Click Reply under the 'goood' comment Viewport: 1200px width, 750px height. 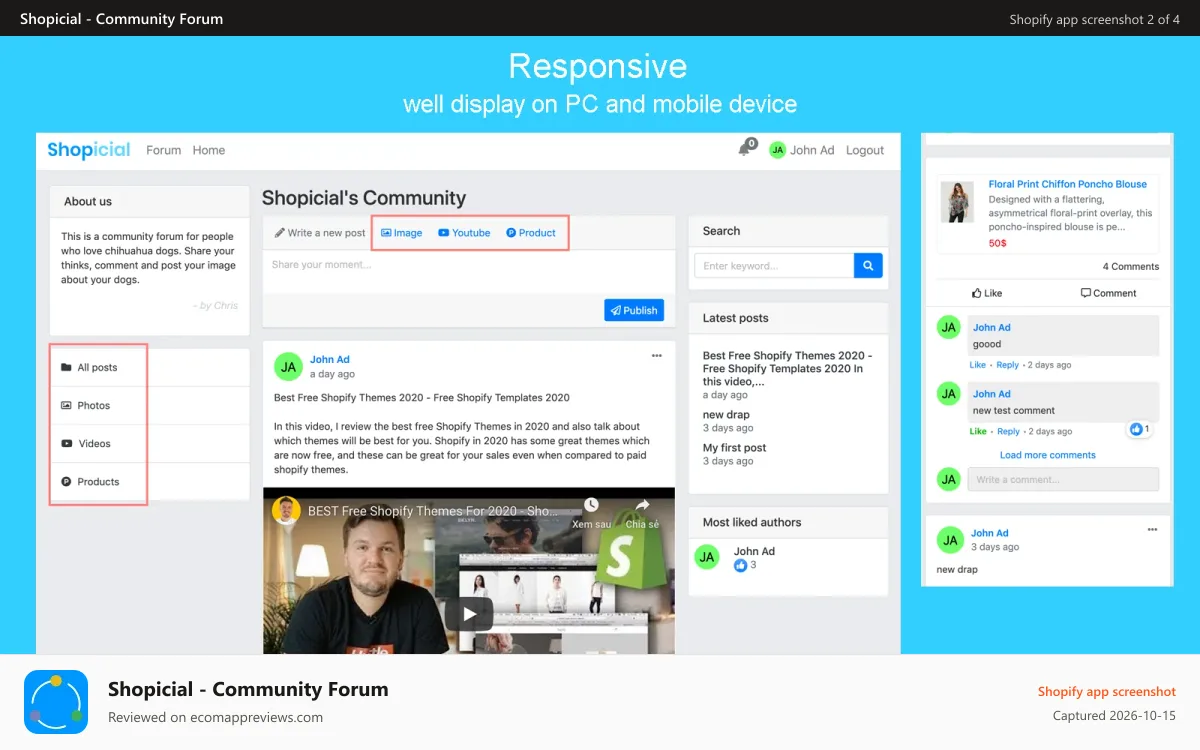point(1008,365)
